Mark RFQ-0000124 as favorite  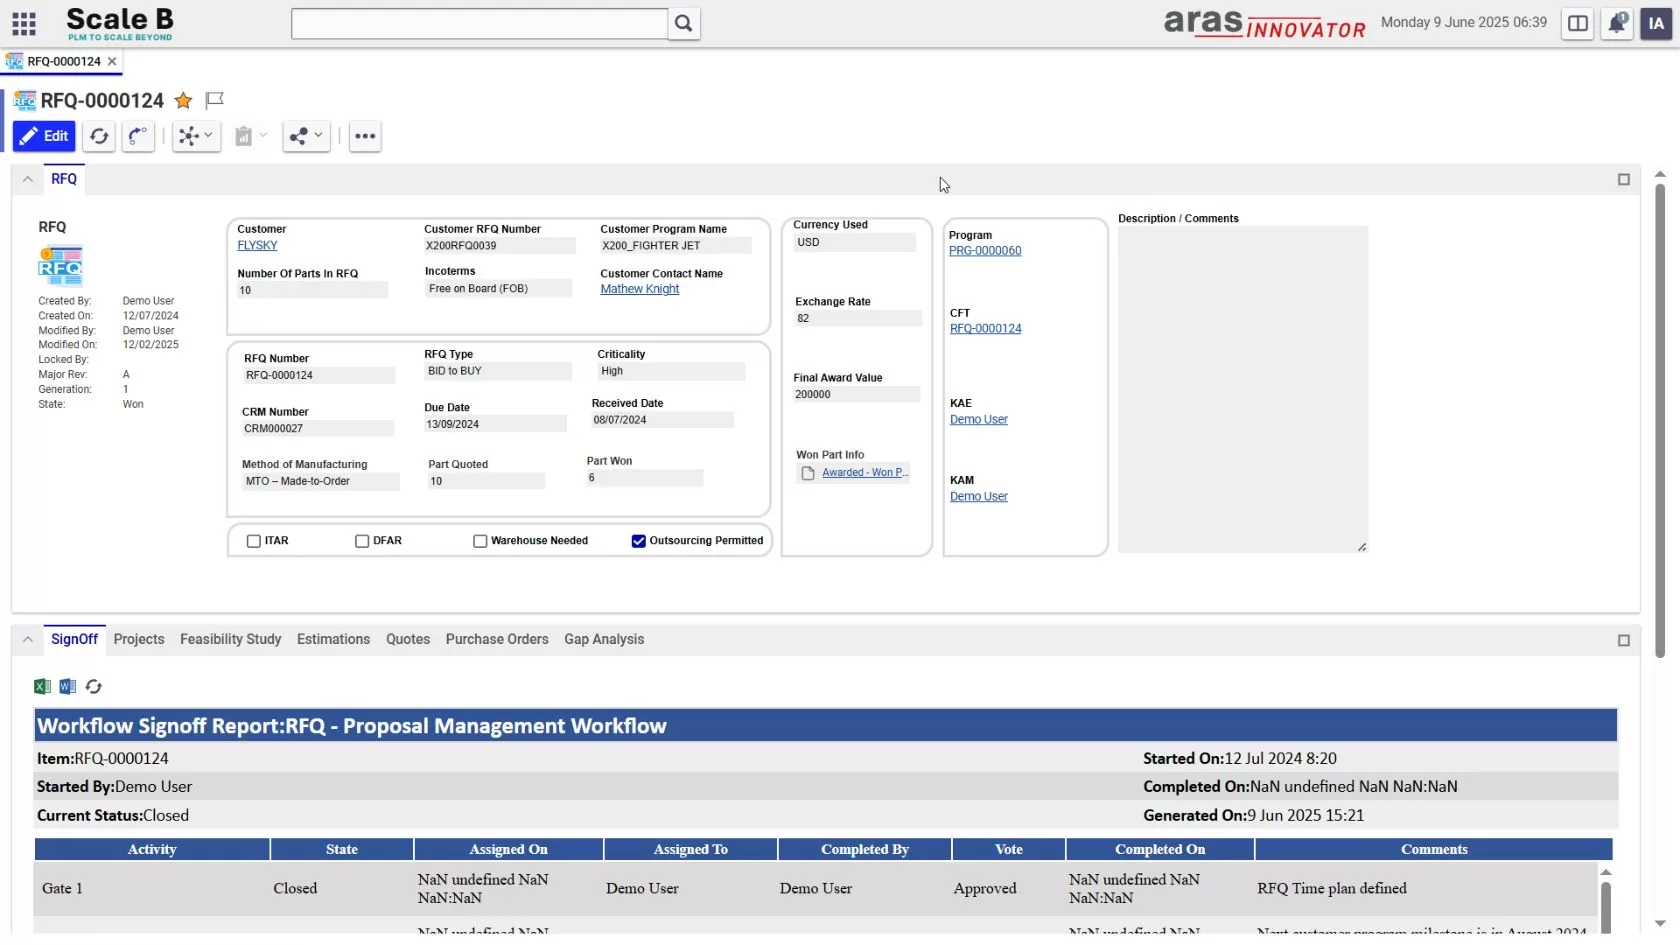click(183, 100)
